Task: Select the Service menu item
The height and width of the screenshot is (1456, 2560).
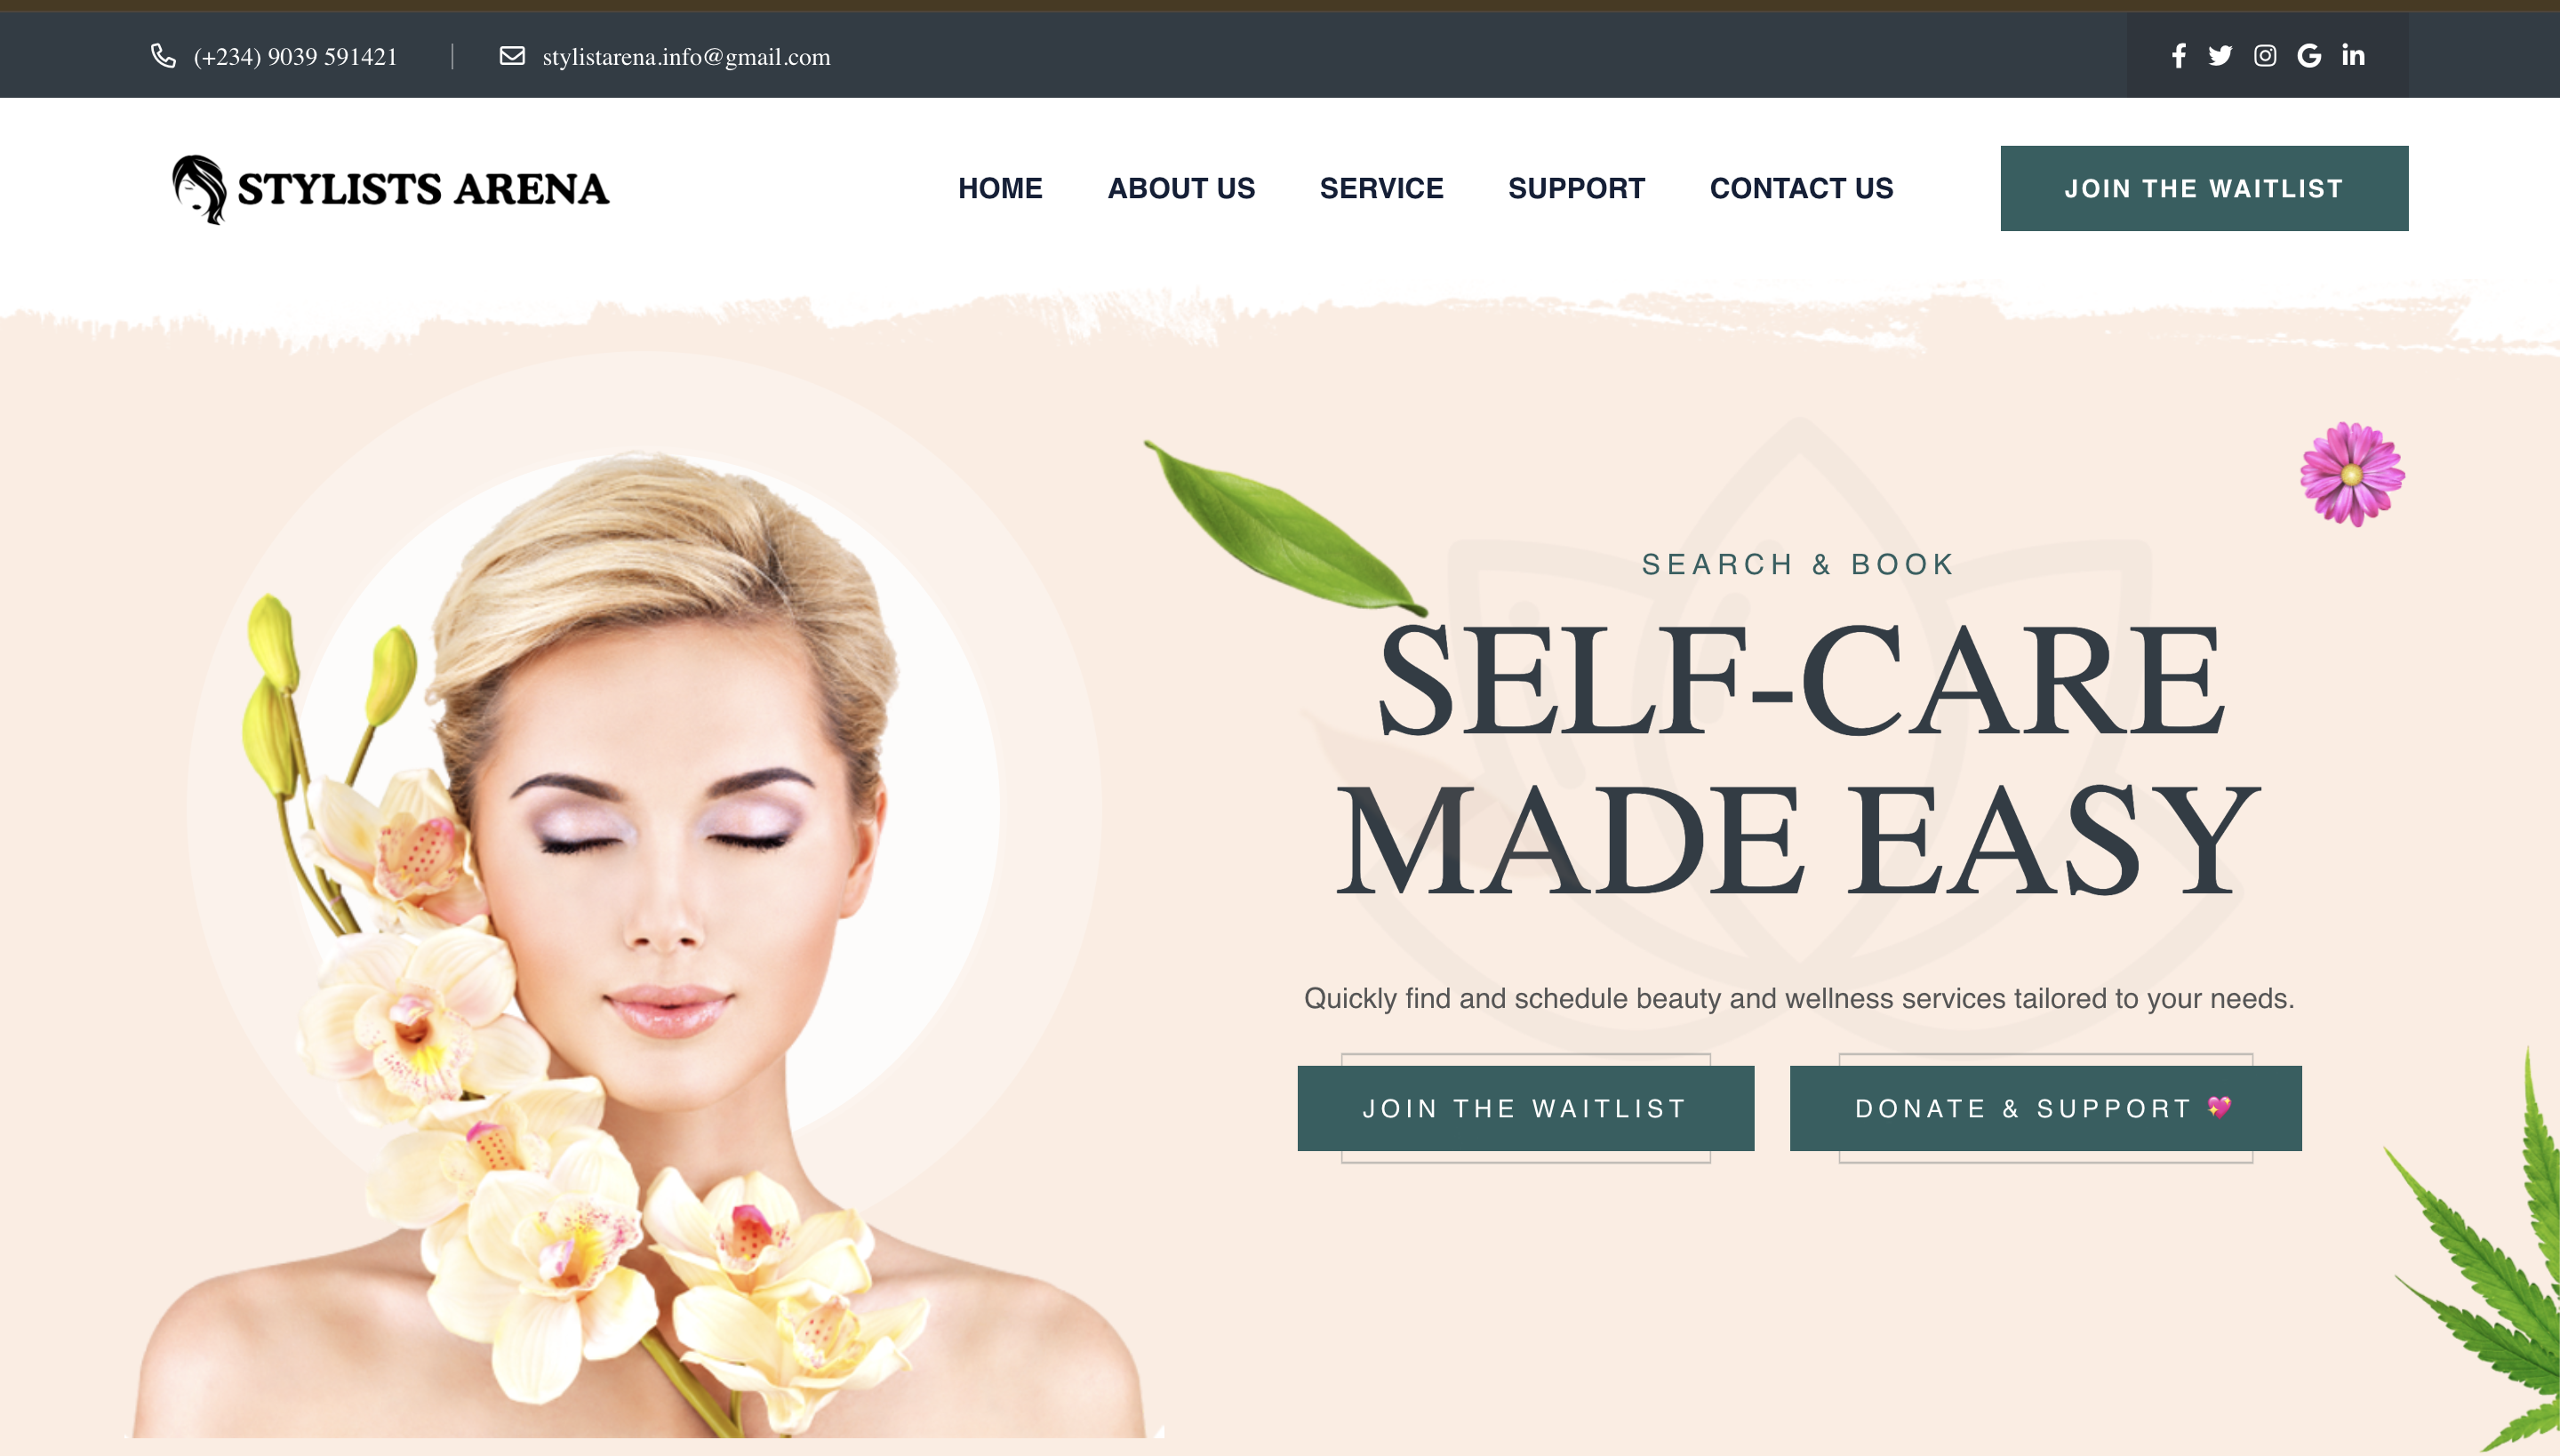Action: click(x=1381, y=188)
